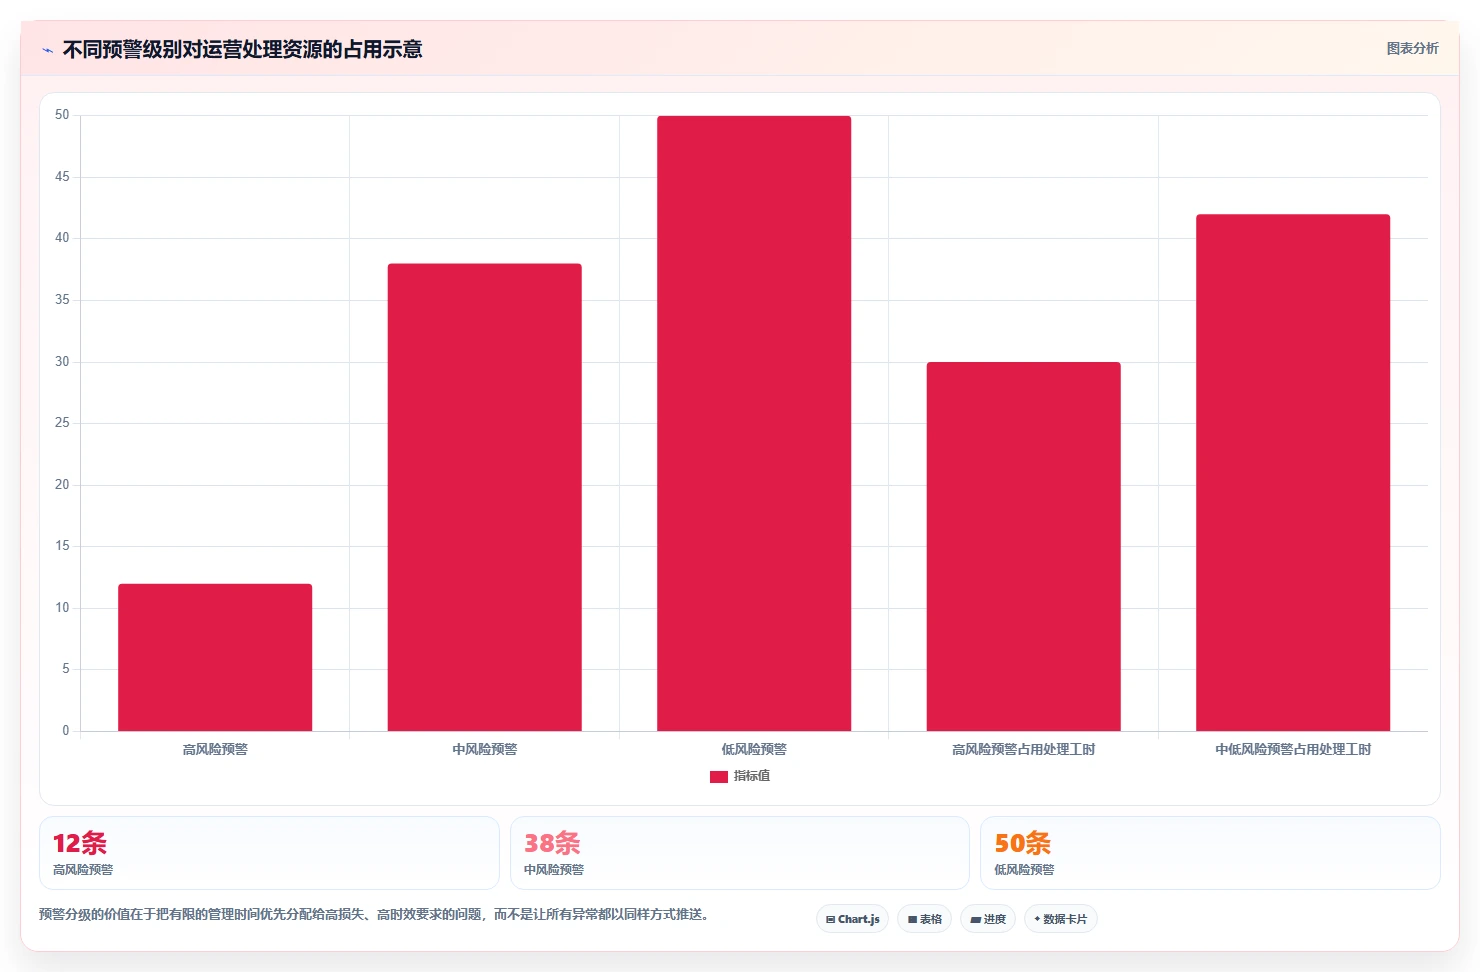This screenshot has width=1480, height=972.
Task: Open the 50条 低风险预警 data card
Action: [1210, 853]
